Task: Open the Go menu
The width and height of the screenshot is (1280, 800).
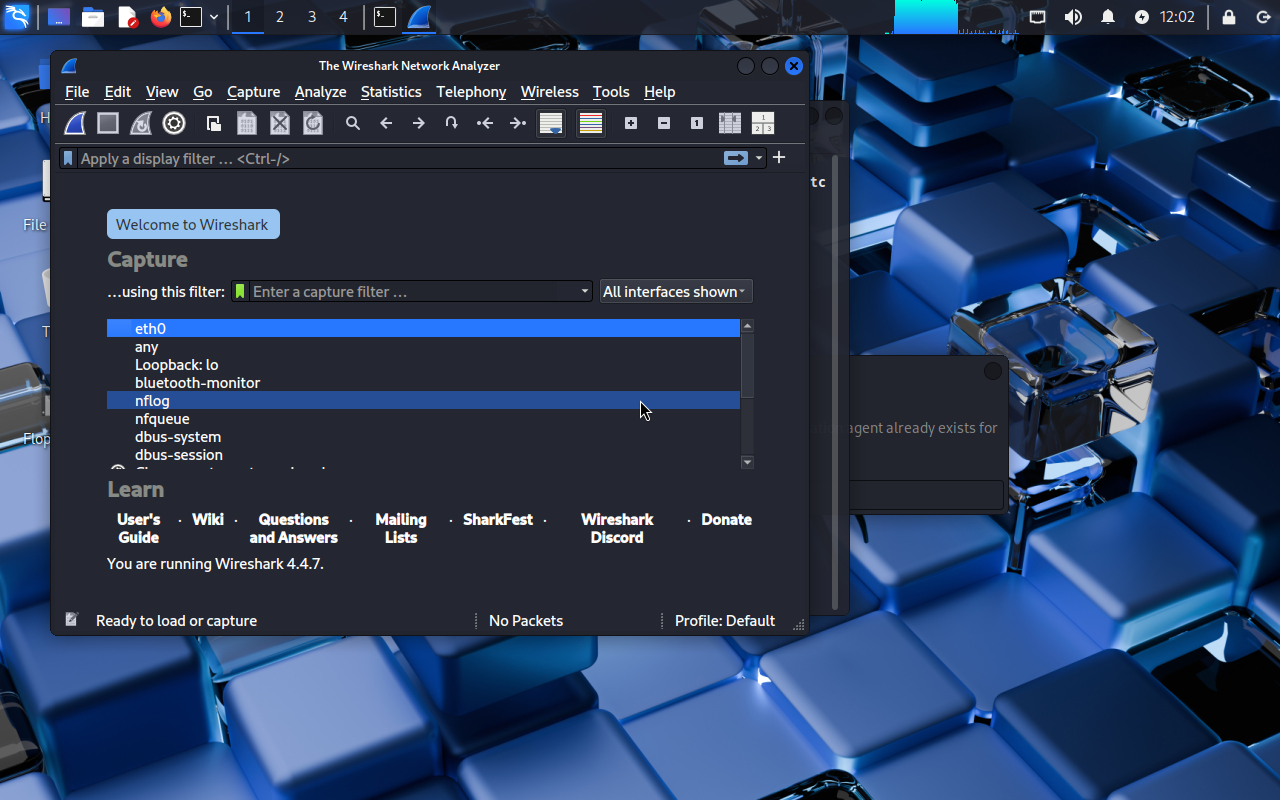Action: click(203, 91)
